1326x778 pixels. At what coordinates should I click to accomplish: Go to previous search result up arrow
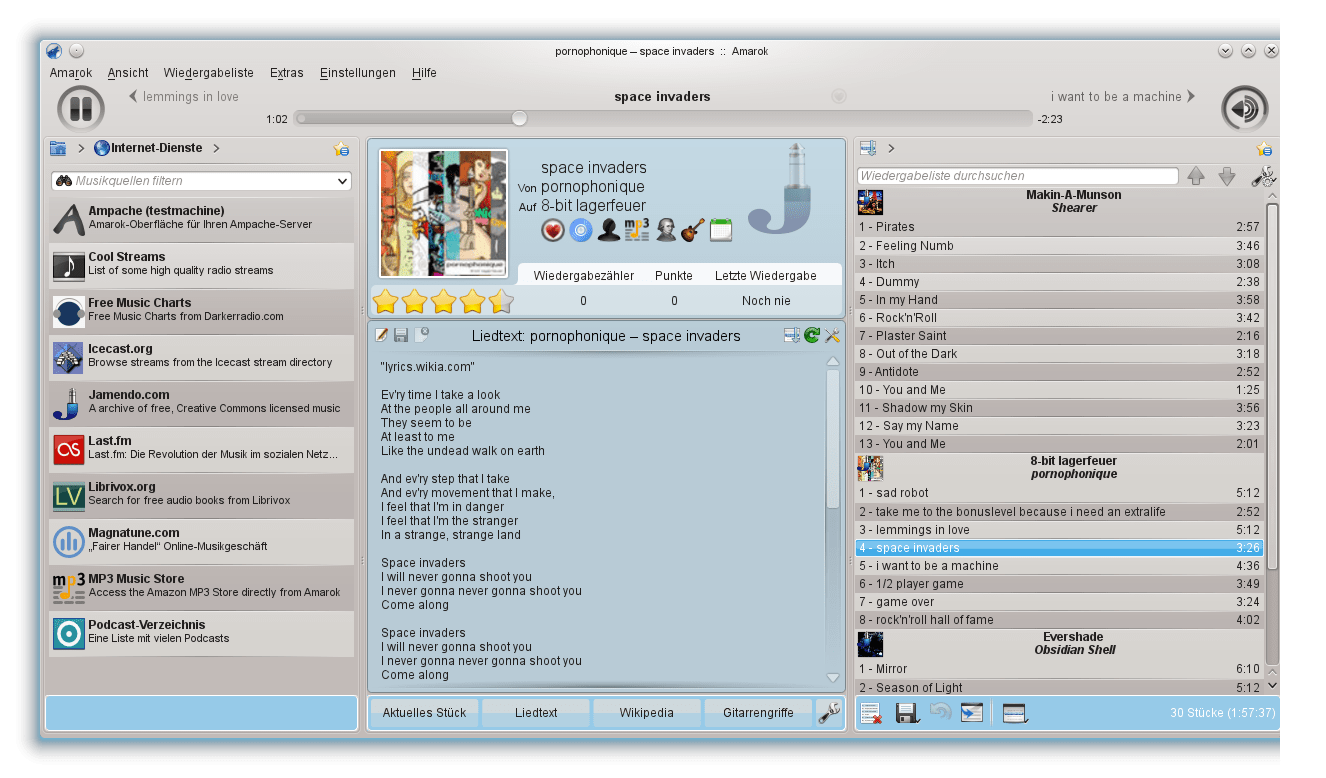pos(1196,176)
